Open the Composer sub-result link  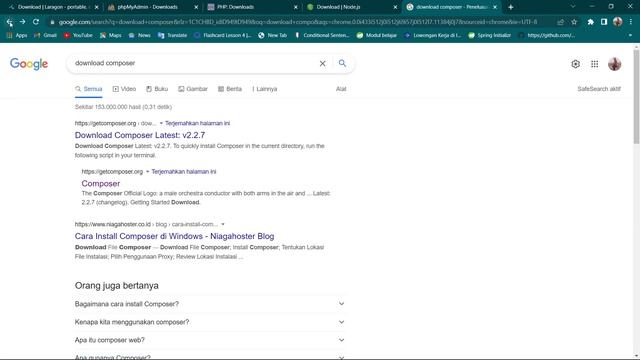(x=100, y=184)
